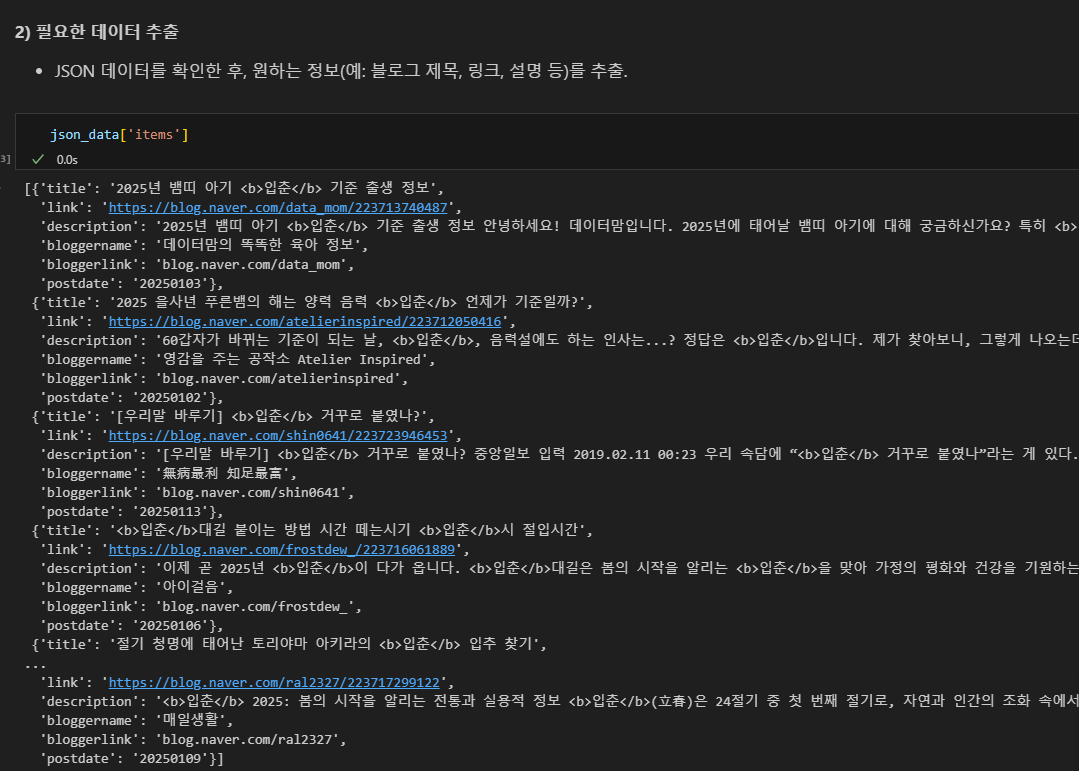Open the atelierinspired blog post link
Viewport: 1079px width, 771px height.
tap(305, 321)
